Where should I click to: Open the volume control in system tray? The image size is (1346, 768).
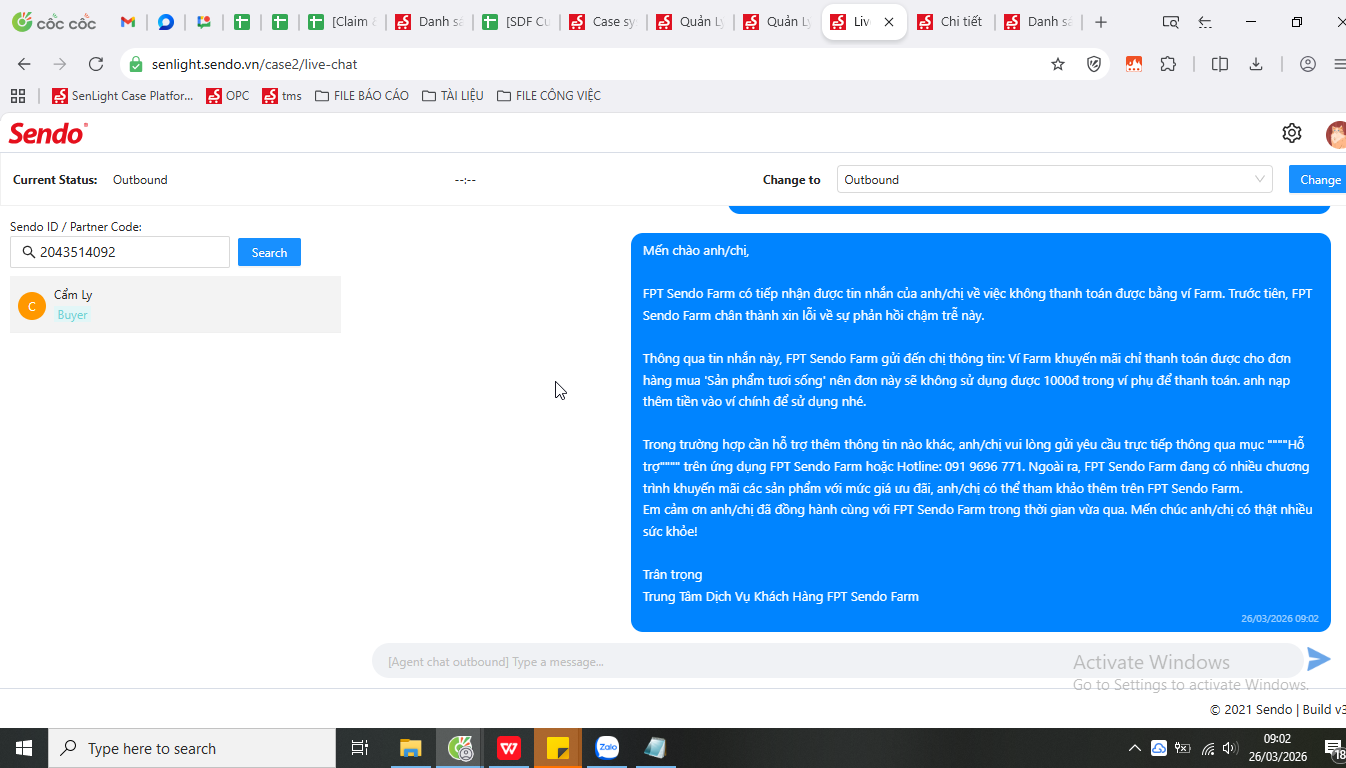coord(1230,748)
